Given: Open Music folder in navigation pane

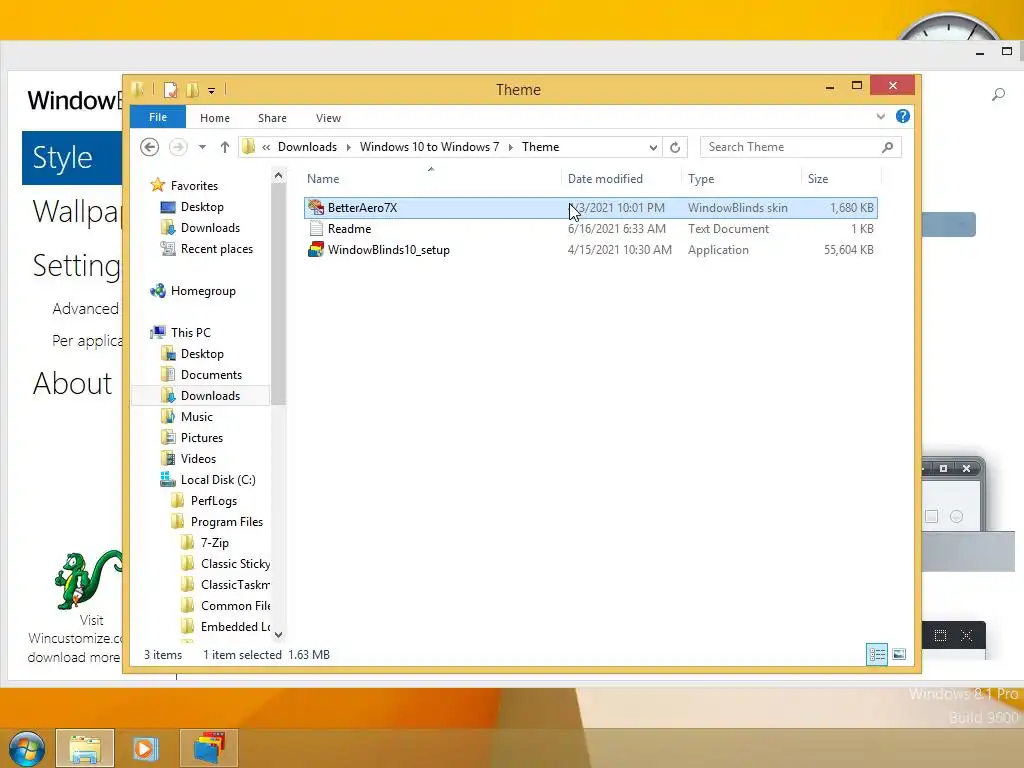Looking at the screenshot, I should click(197, 417).
